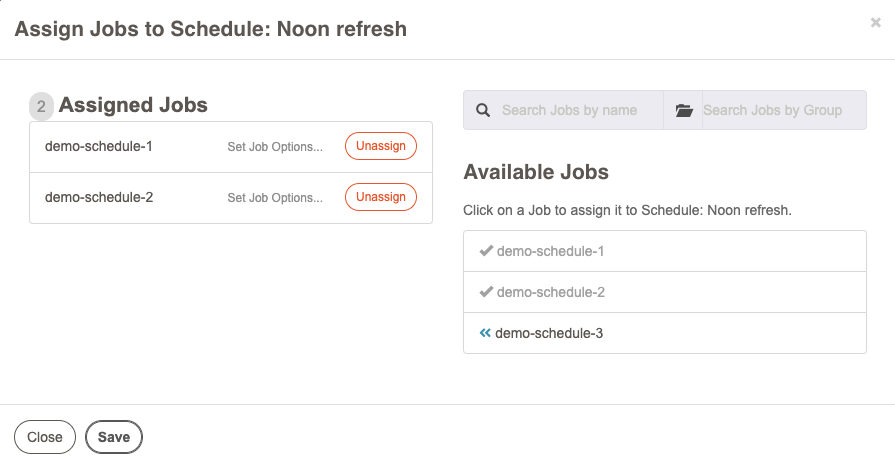Click the assigned jobs count badge

click(x=41, y=106)
